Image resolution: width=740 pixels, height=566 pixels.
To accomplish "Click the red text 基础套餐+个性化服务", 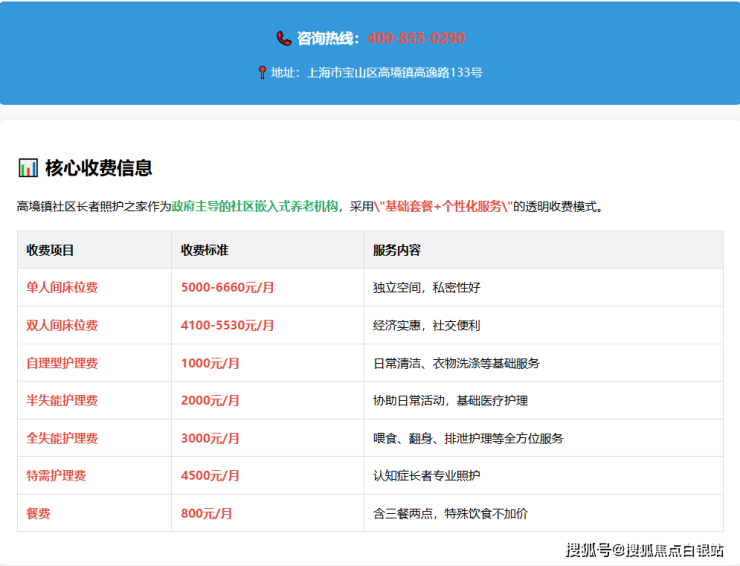I will click(444, 207).
